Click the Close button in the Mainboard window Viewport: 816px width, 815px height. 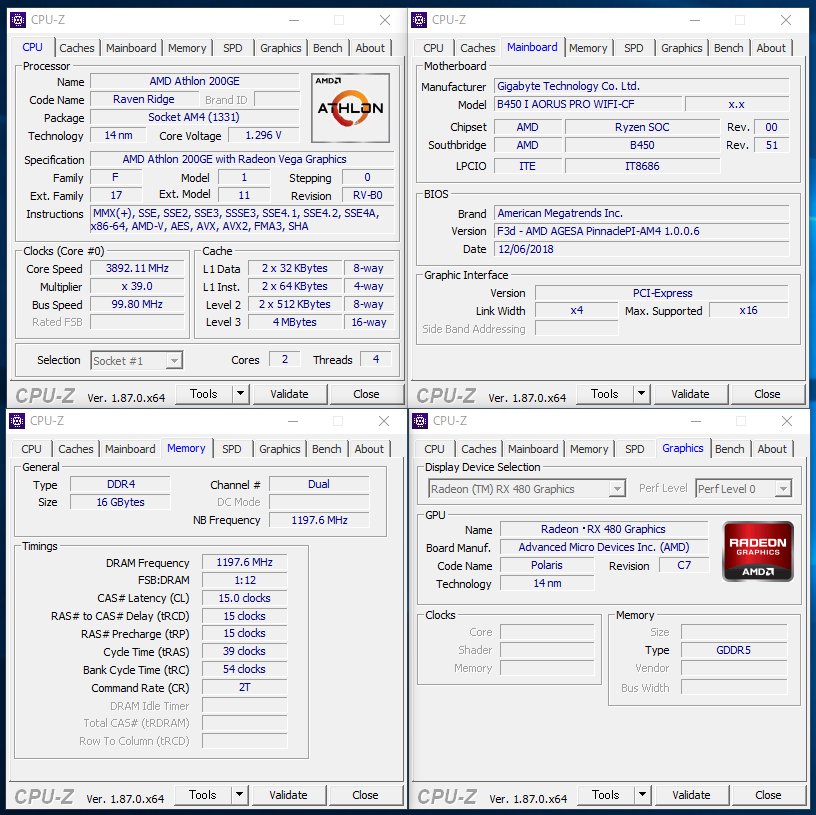coord(767,394)
